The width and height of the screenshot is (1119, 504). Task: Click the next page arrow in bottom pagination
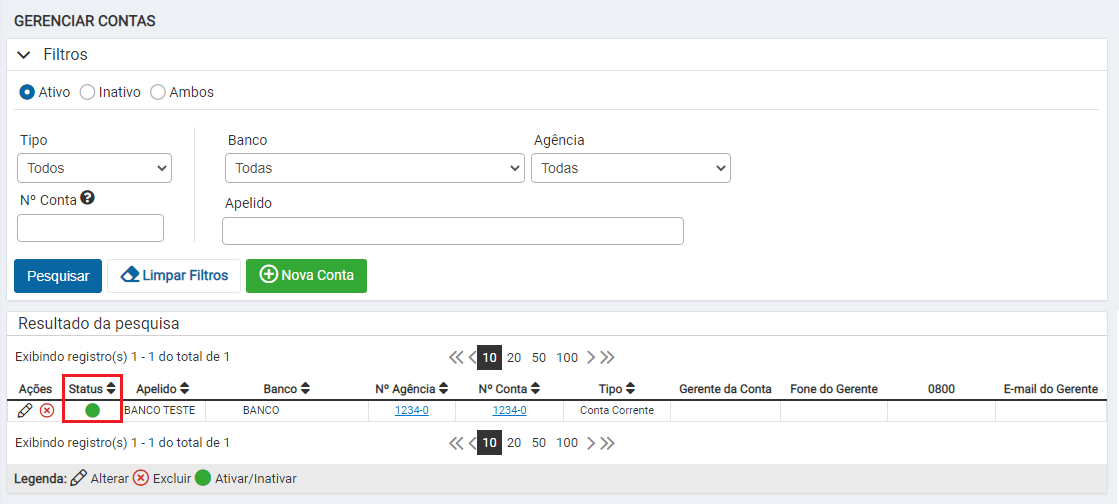coord(590,443)
